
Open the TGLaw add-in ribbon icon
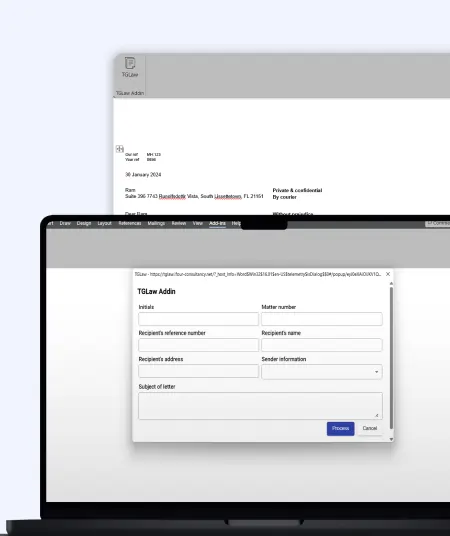[x=130, y=67]
